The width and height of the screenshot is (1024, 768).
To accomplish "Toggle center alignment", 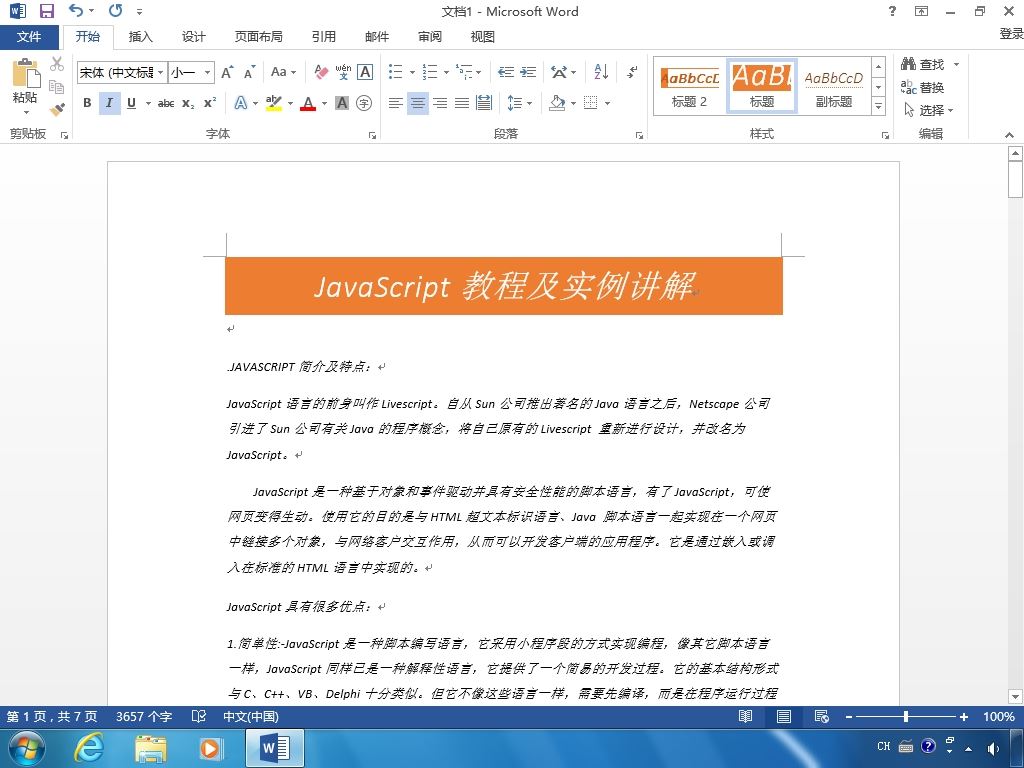I will 417,103.
